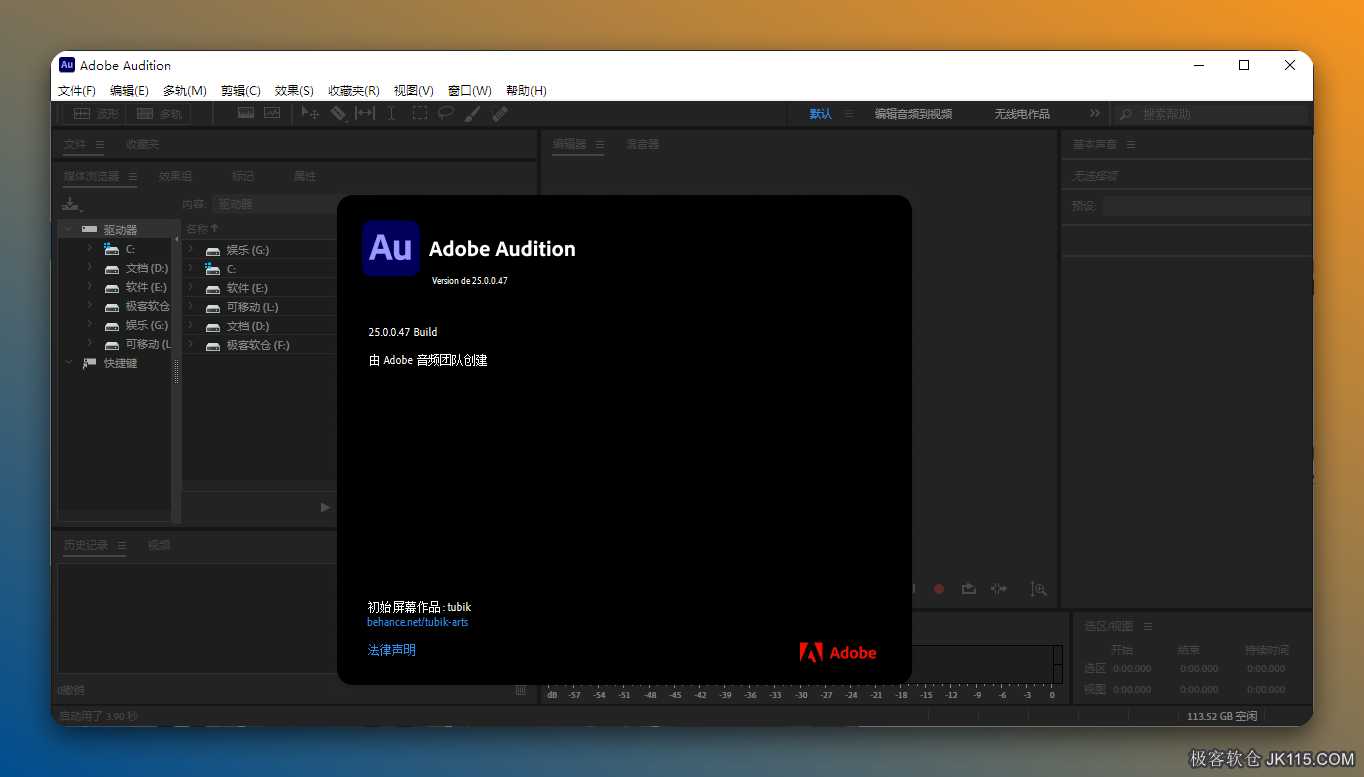Switch to the 视频 tab
The image size is (1364, 777).
pyautogui.click(x=159, y=545)
